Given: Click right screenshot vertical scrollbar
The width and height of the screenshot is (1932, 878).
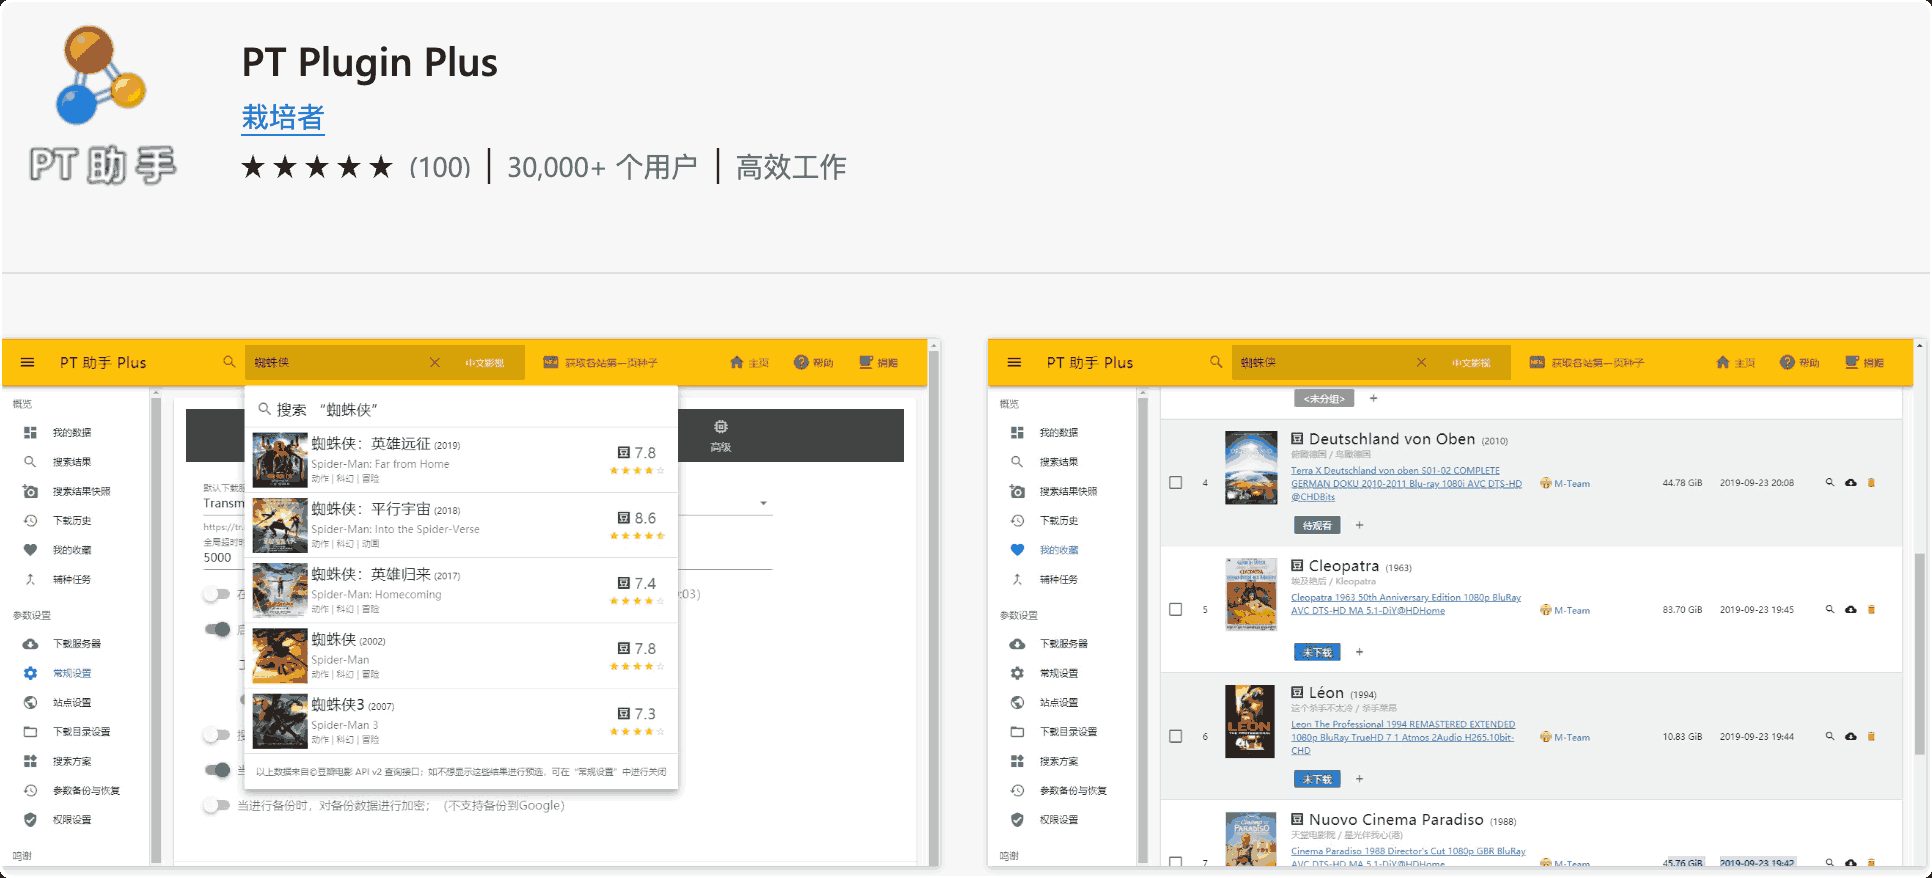Looking at the screenshot, I should tap(1918, 654).
